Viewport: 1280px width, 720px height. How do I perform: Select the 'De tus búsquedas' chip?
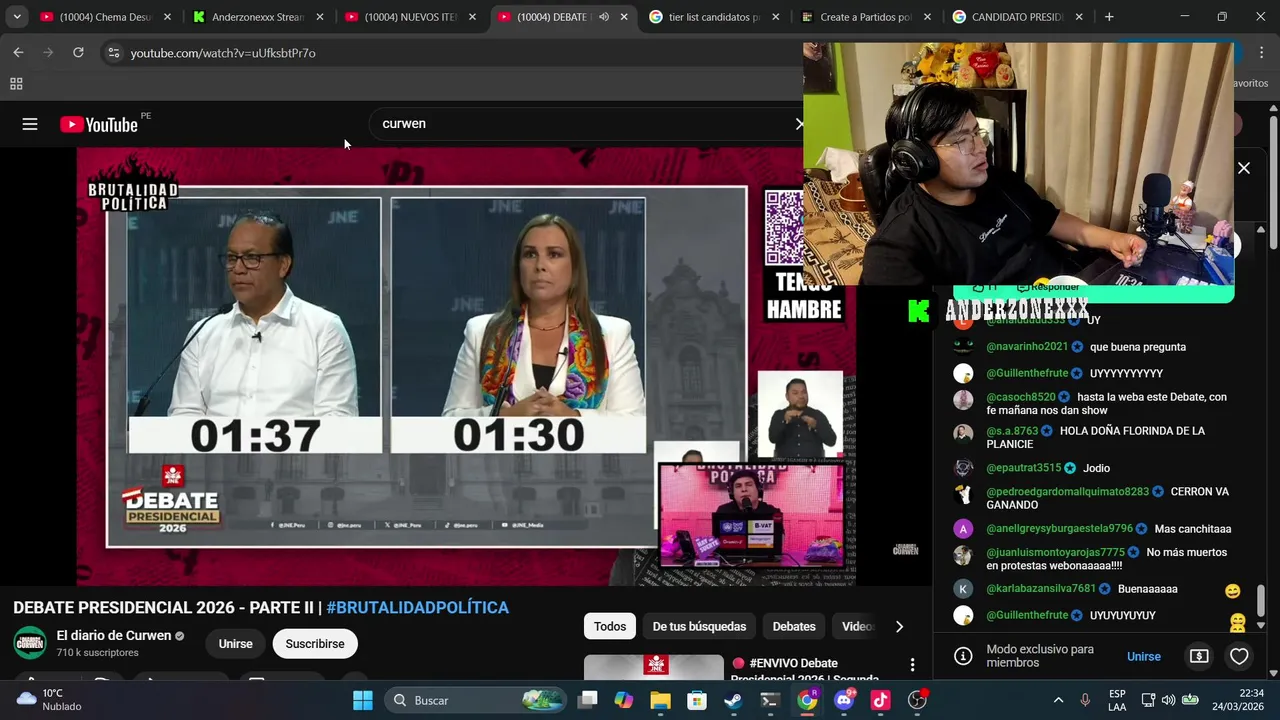click(x=699, y=627)
